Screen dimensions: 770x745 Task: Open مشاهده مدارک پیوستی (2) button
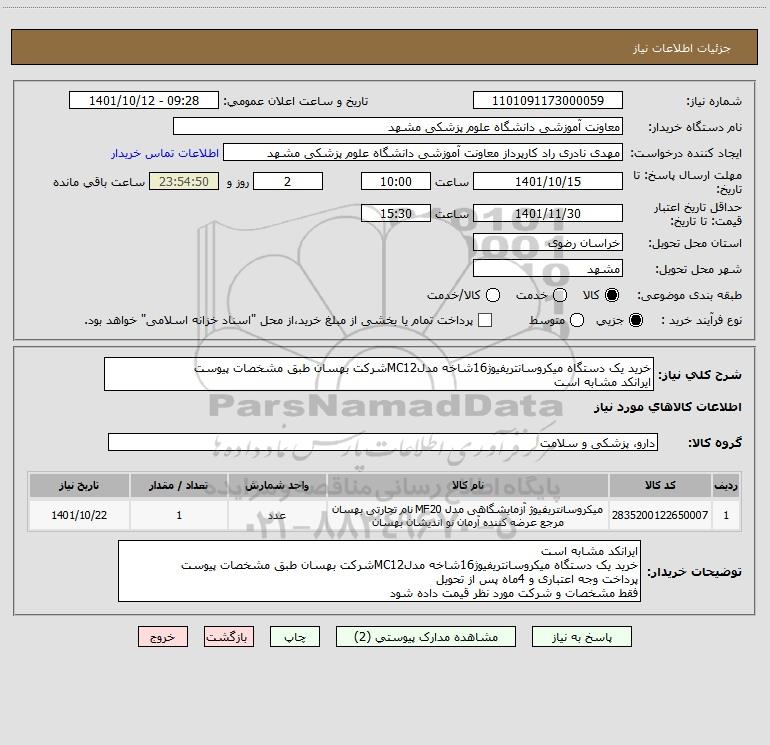[x=426, y=636]
